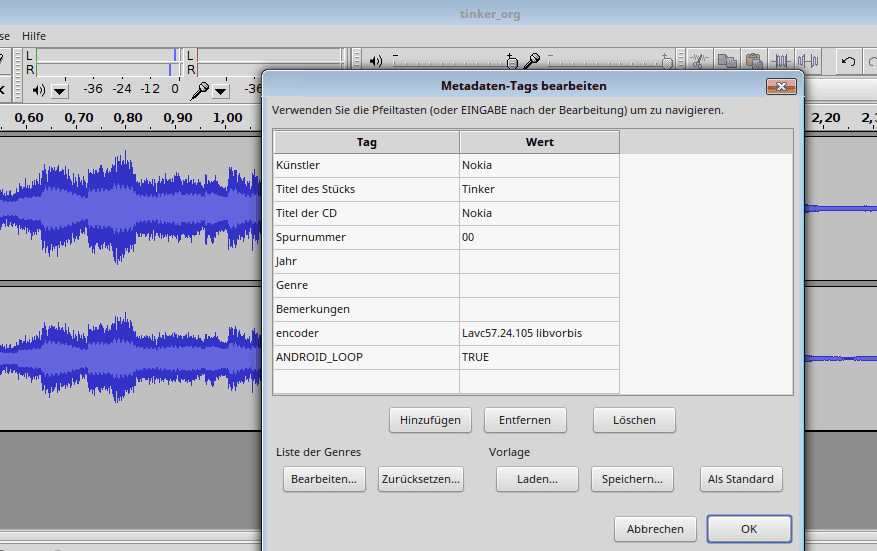
Task: Select the Titel des Stücks value 'Tinker'
Action: [x=539, y=190]
